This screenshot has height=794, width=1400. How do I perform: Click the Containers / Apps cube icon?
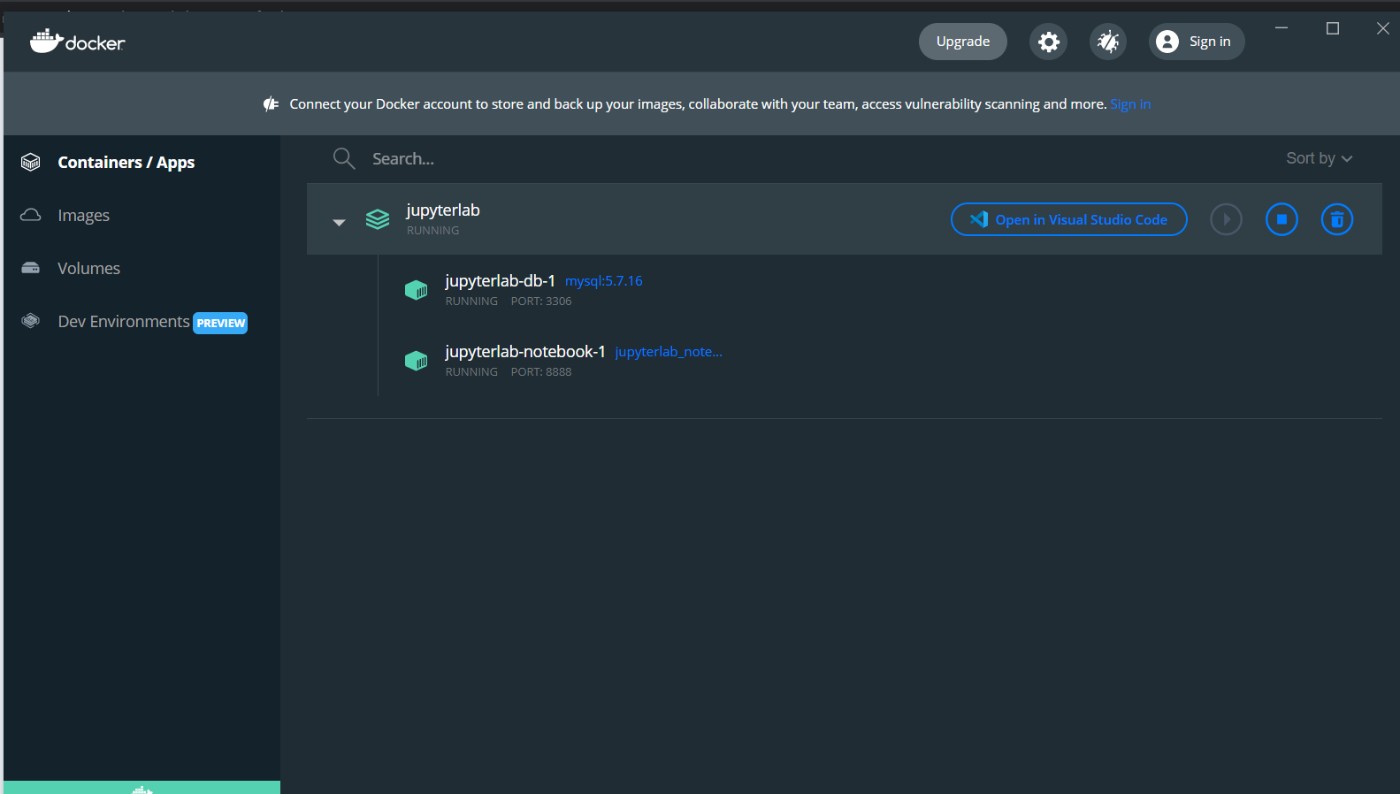pyautogui.click(x=31, y=162)
